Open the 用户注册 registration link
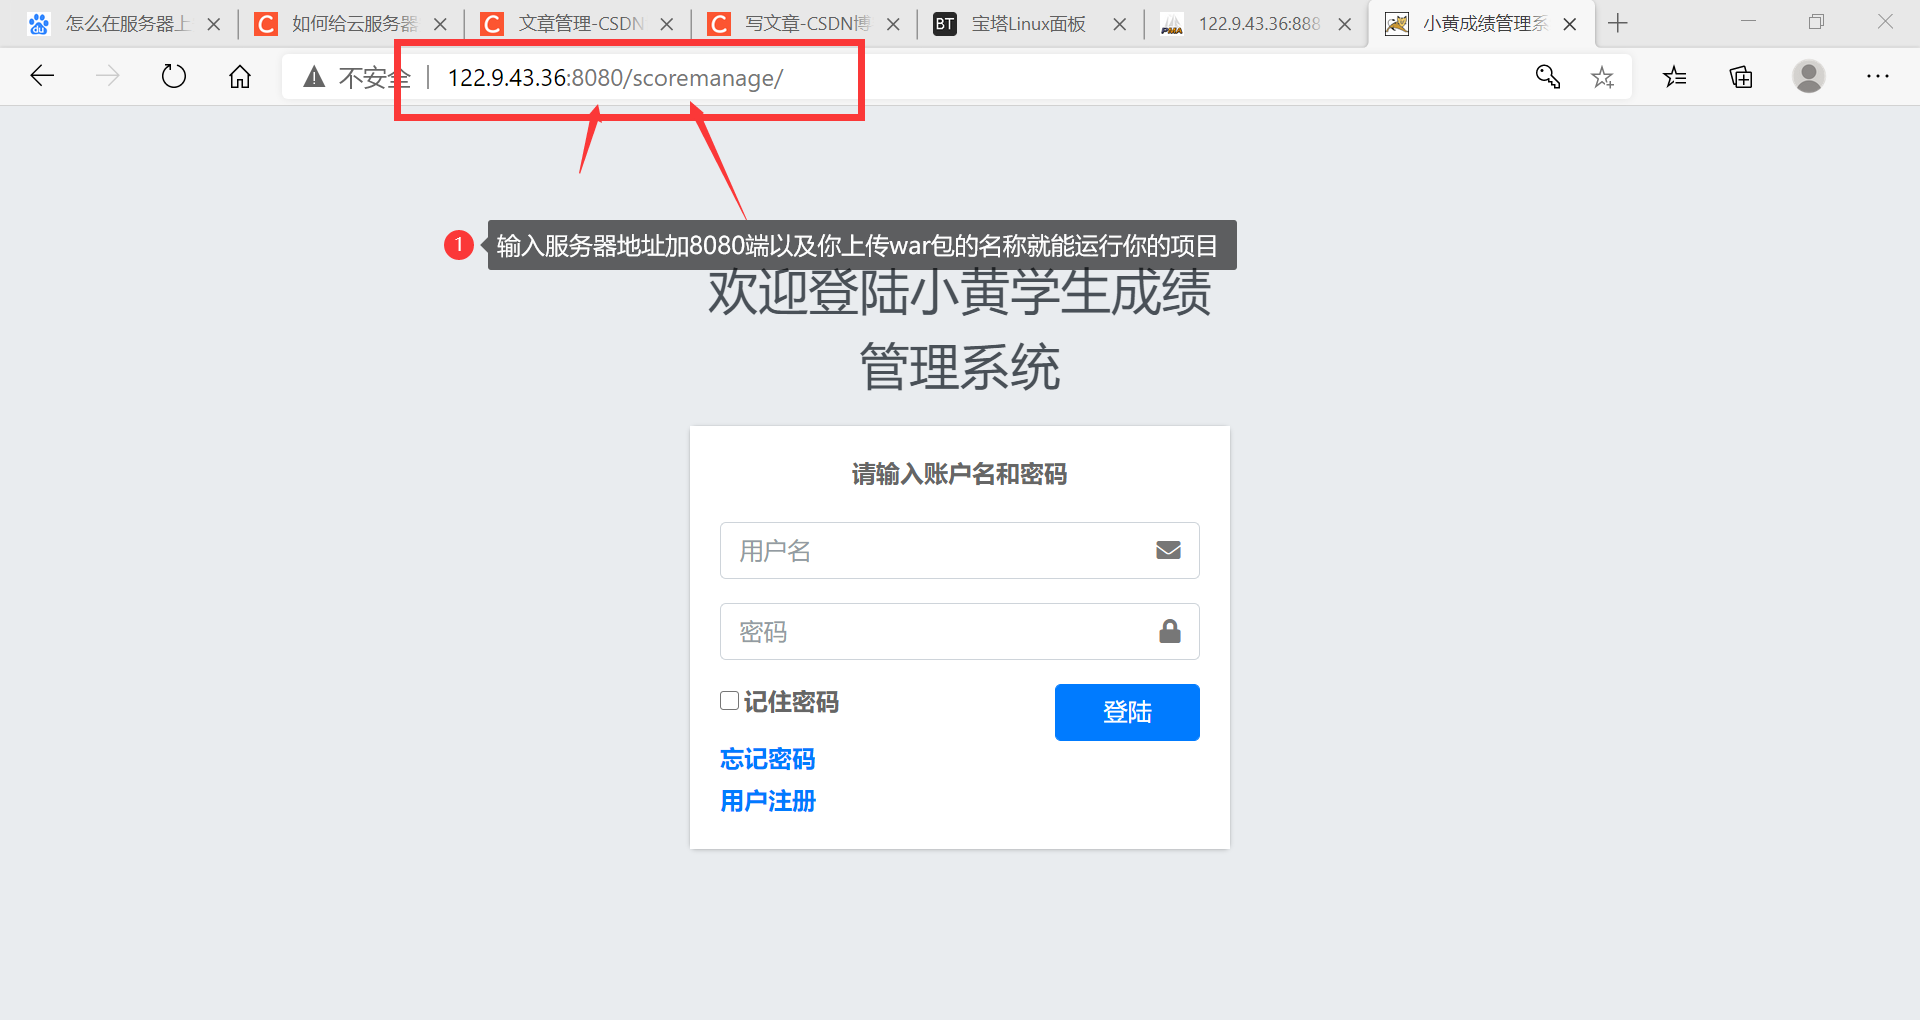Screen dimensions: 1920x1020 (767, 801)
